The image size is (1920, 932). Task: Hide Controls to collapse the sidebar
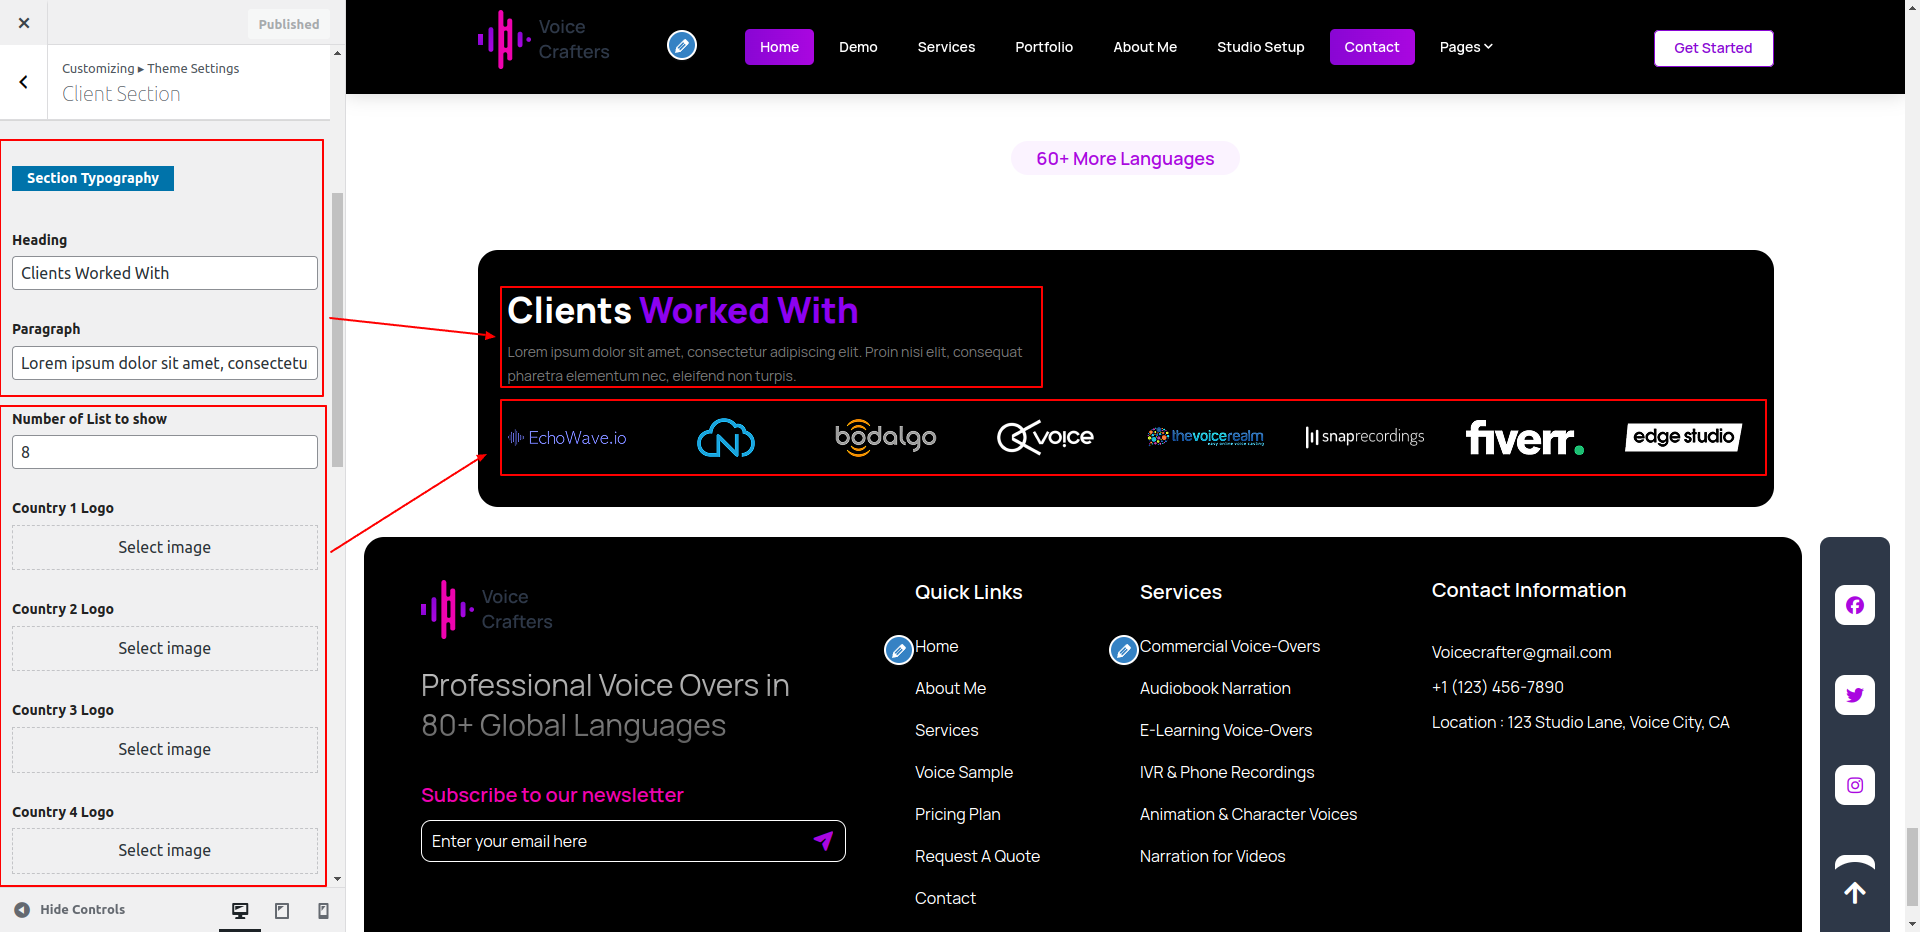coord(70,909)
